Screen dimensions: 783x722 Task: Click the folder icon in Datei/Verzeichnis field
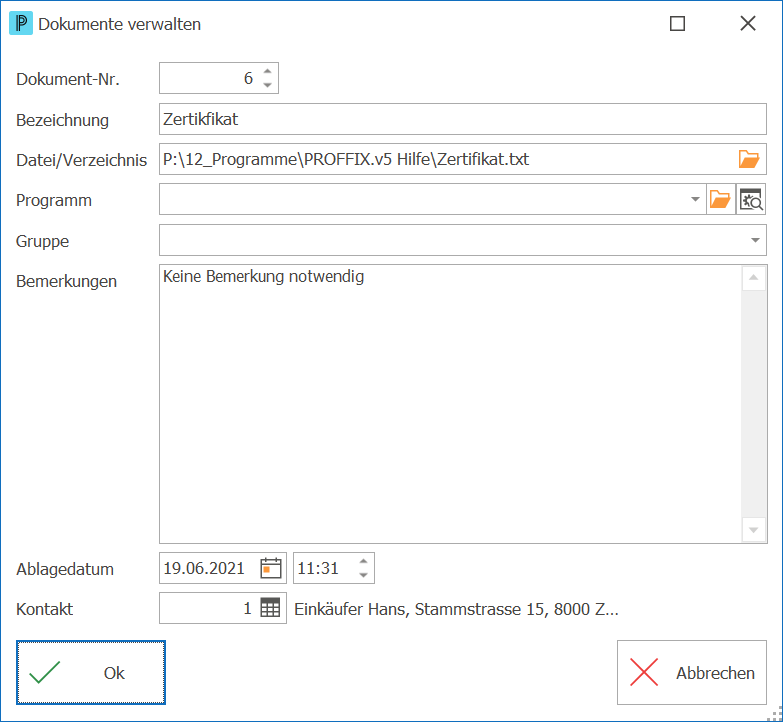(x=749, y=159)
